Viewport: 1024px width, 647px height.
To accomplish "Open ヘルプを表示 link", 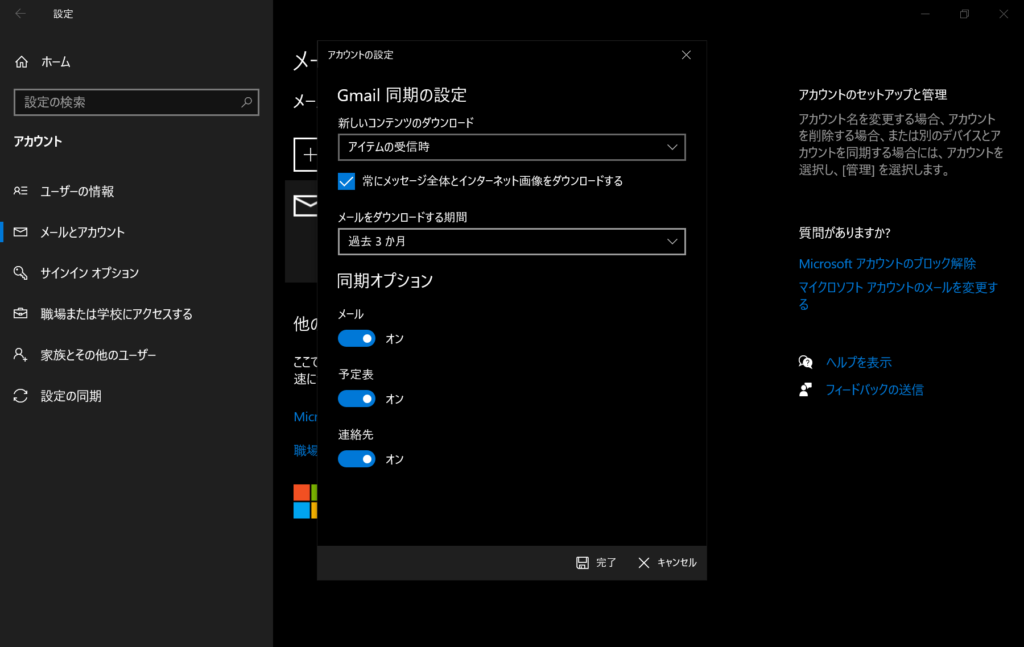I will point(858,362).
